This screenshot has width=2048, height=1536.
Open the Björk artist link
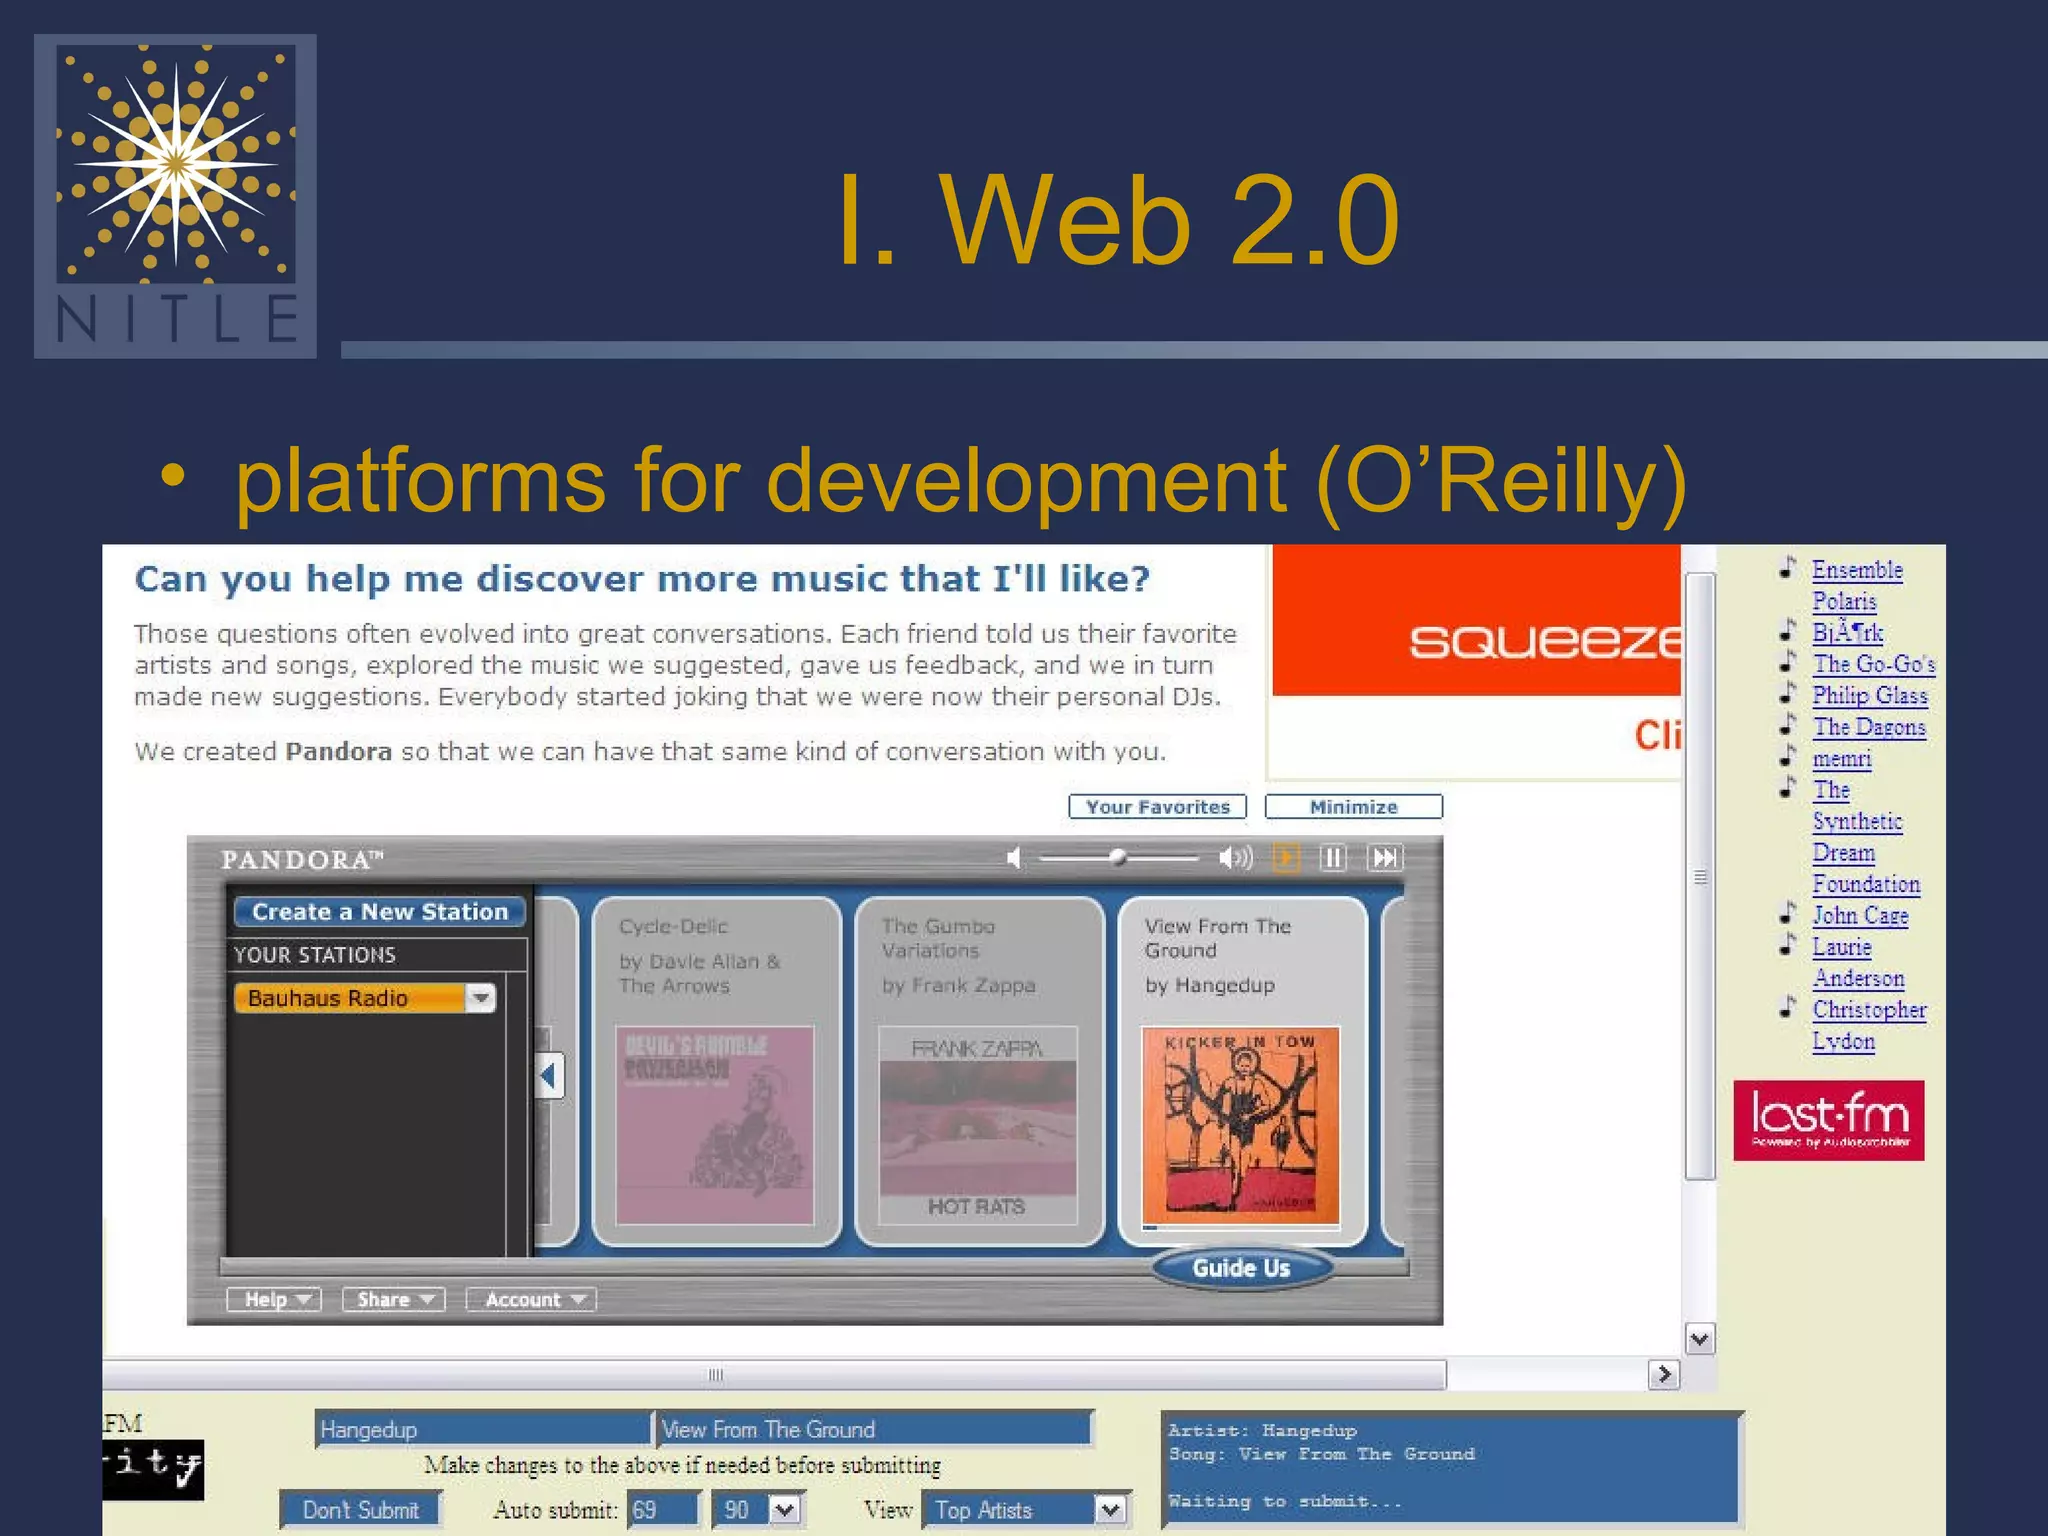click(1847, 632)
